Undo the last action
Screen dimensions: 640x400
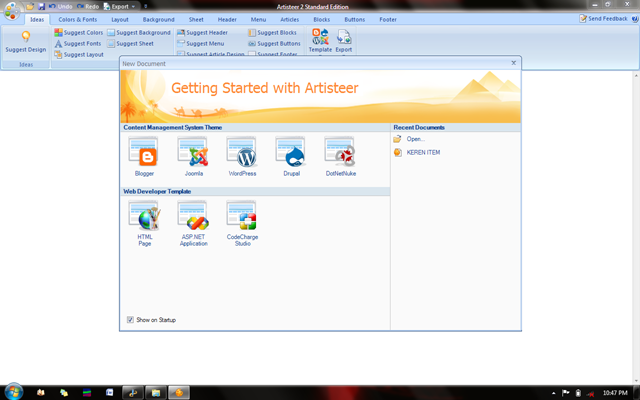(x=60, y=7)
